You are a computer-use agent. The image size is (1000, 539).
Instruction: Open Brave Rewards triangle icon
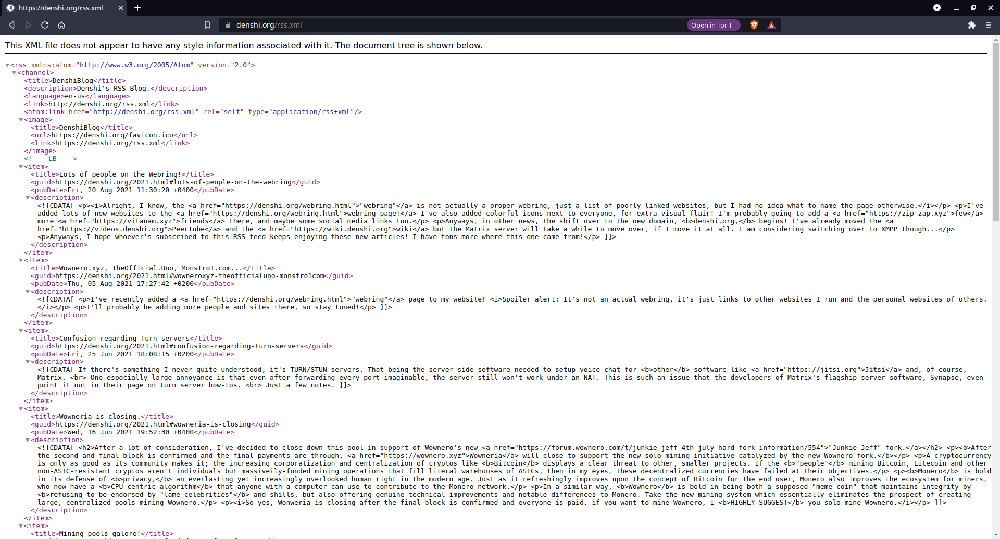coord(771,25)
